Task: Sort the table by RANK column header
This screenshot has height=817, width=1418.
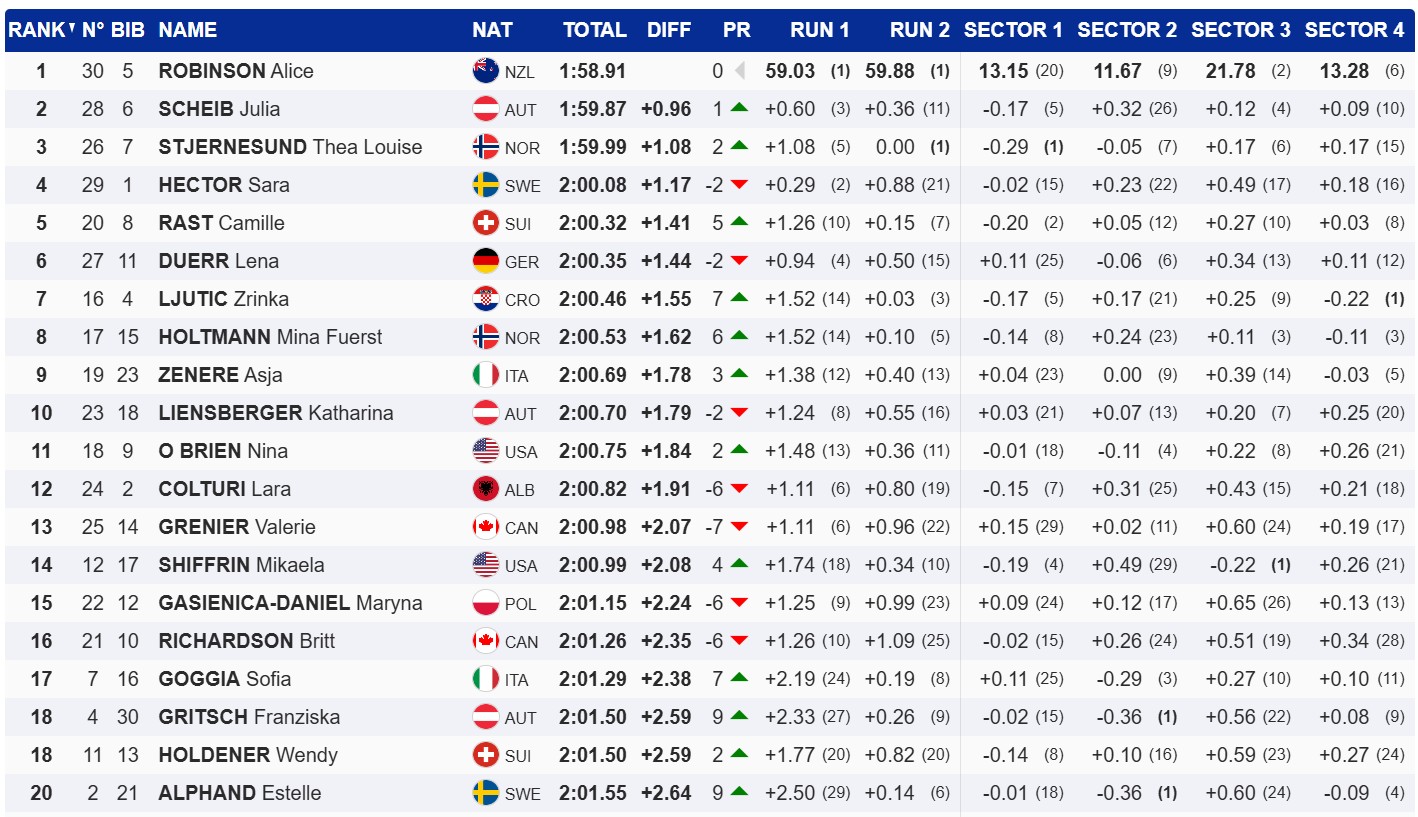Action: pos(40,30)
